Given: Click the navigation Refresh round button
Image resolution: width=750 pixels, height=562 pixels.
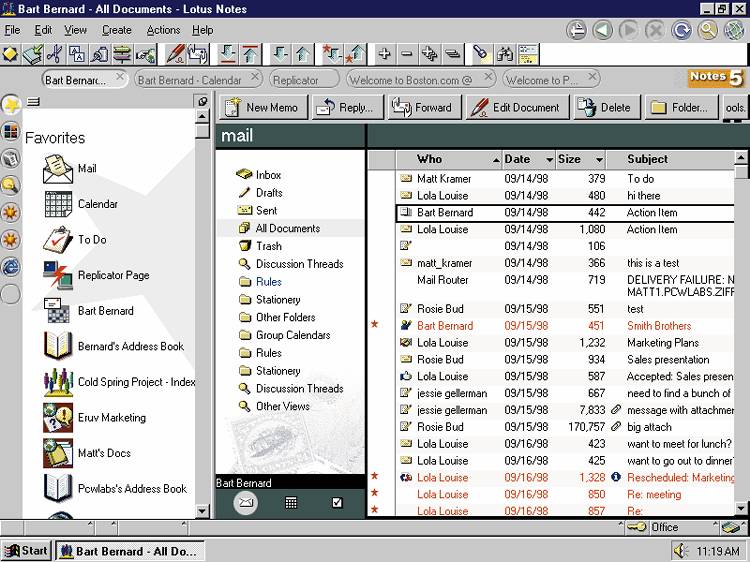Looking at the screenshot, I should tap(681, 31).
